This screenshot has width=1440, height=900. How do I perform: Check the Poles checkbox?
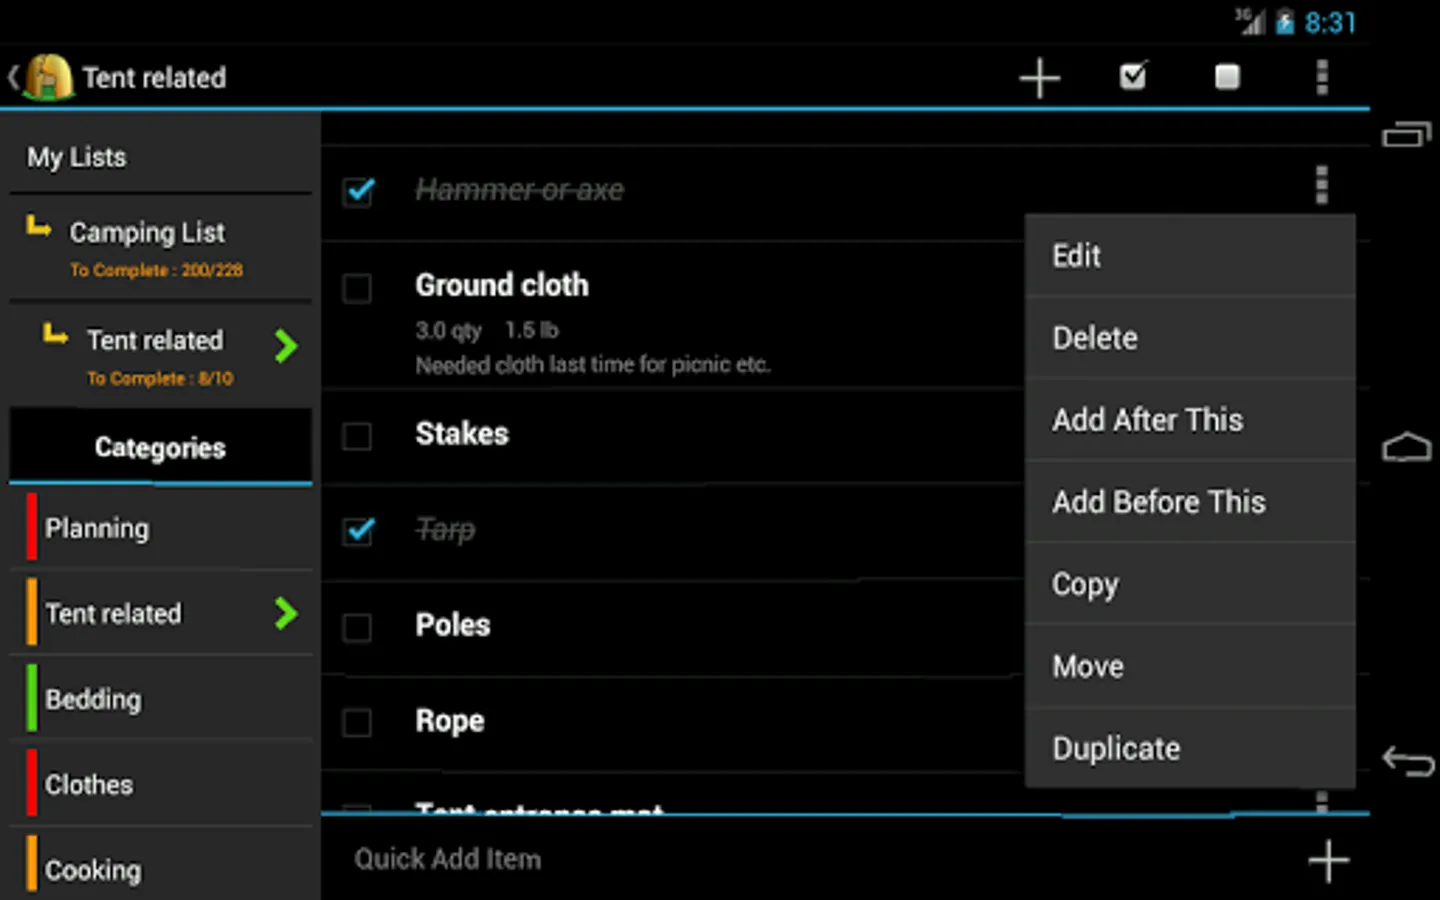coord(357,627)
